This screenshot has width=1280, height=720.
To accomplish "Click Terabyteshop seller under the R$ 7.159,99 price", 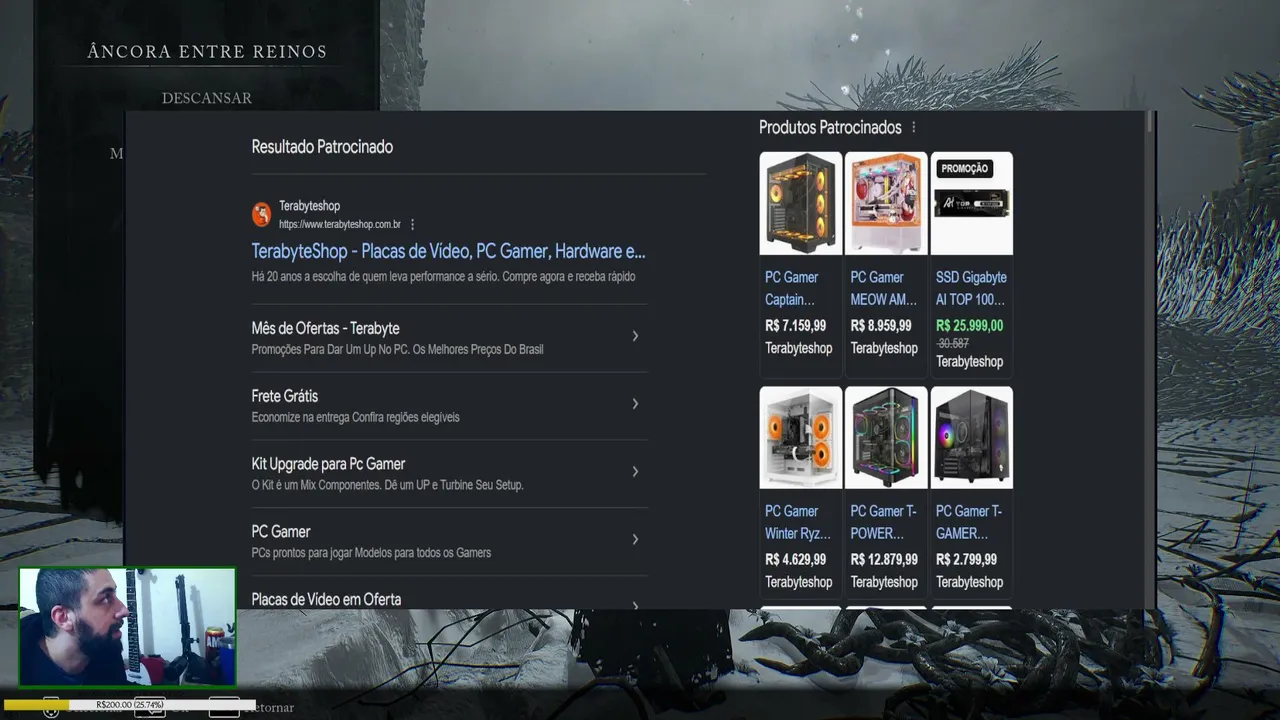I will click(799, 349).
